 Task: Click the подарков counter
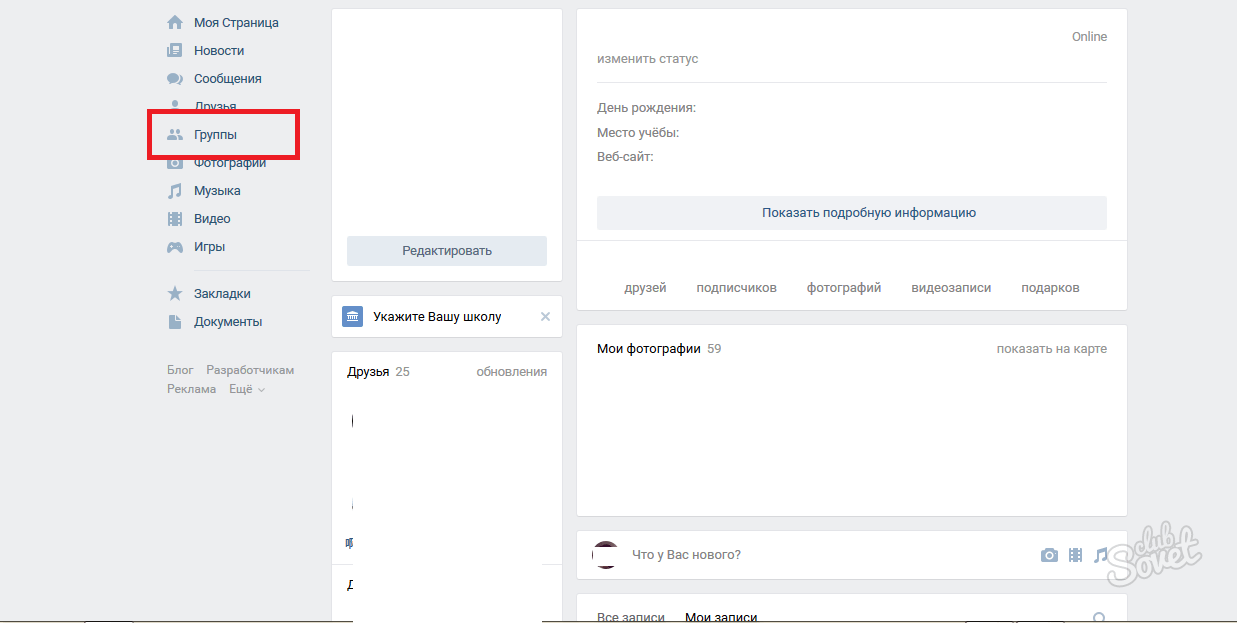click(1050, 287)
